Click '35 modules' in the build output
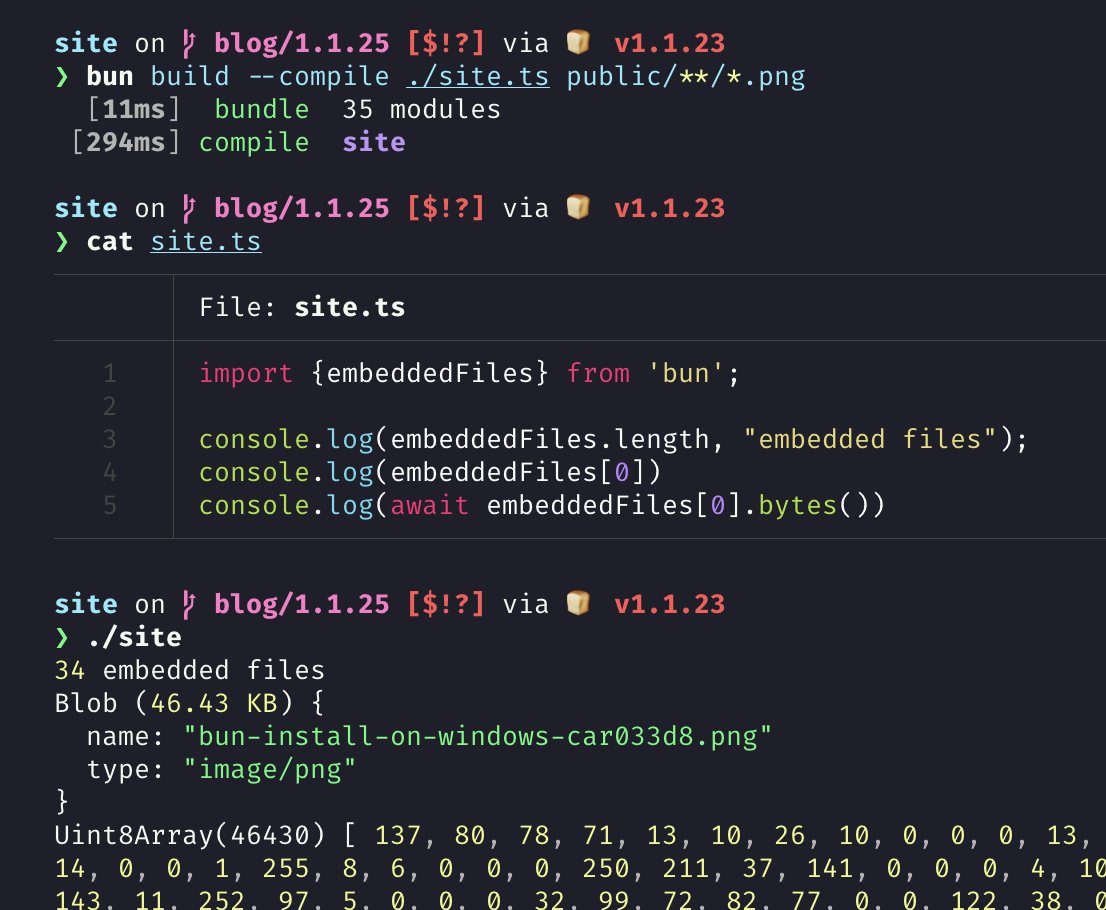The width and height of the screenshot is (1106, 910). [x=421, y=109]
